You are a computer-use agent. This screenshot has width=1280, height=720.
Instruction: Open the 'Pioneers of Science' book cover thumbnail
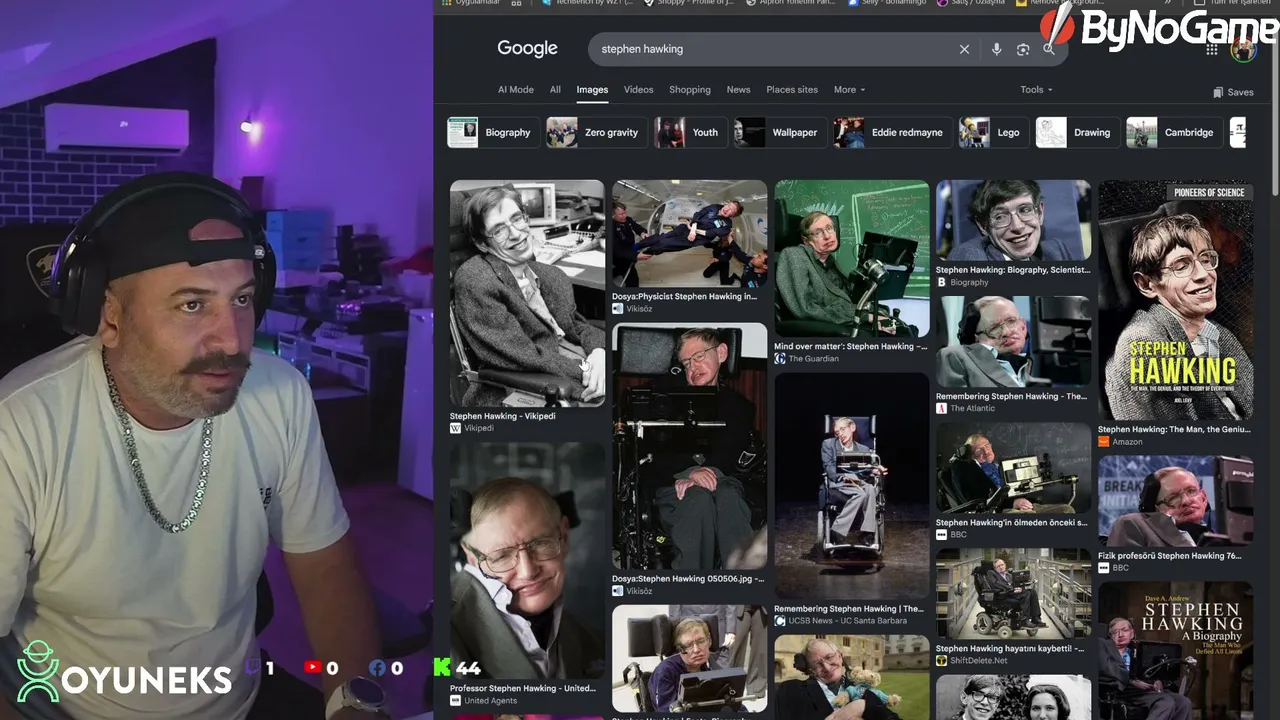pyautogui.click(x=1175, y=300)
